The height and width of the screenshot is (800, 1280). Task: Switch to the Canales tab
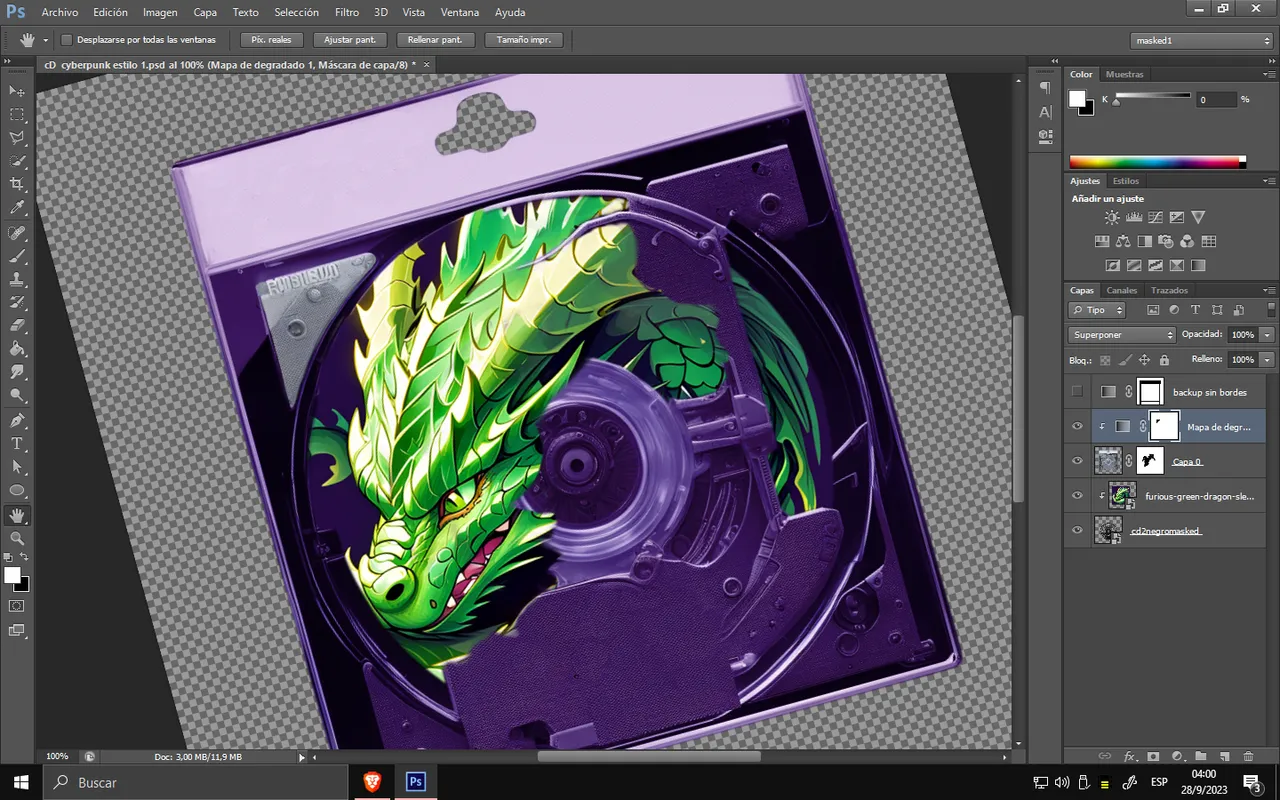coord(1121,290)
